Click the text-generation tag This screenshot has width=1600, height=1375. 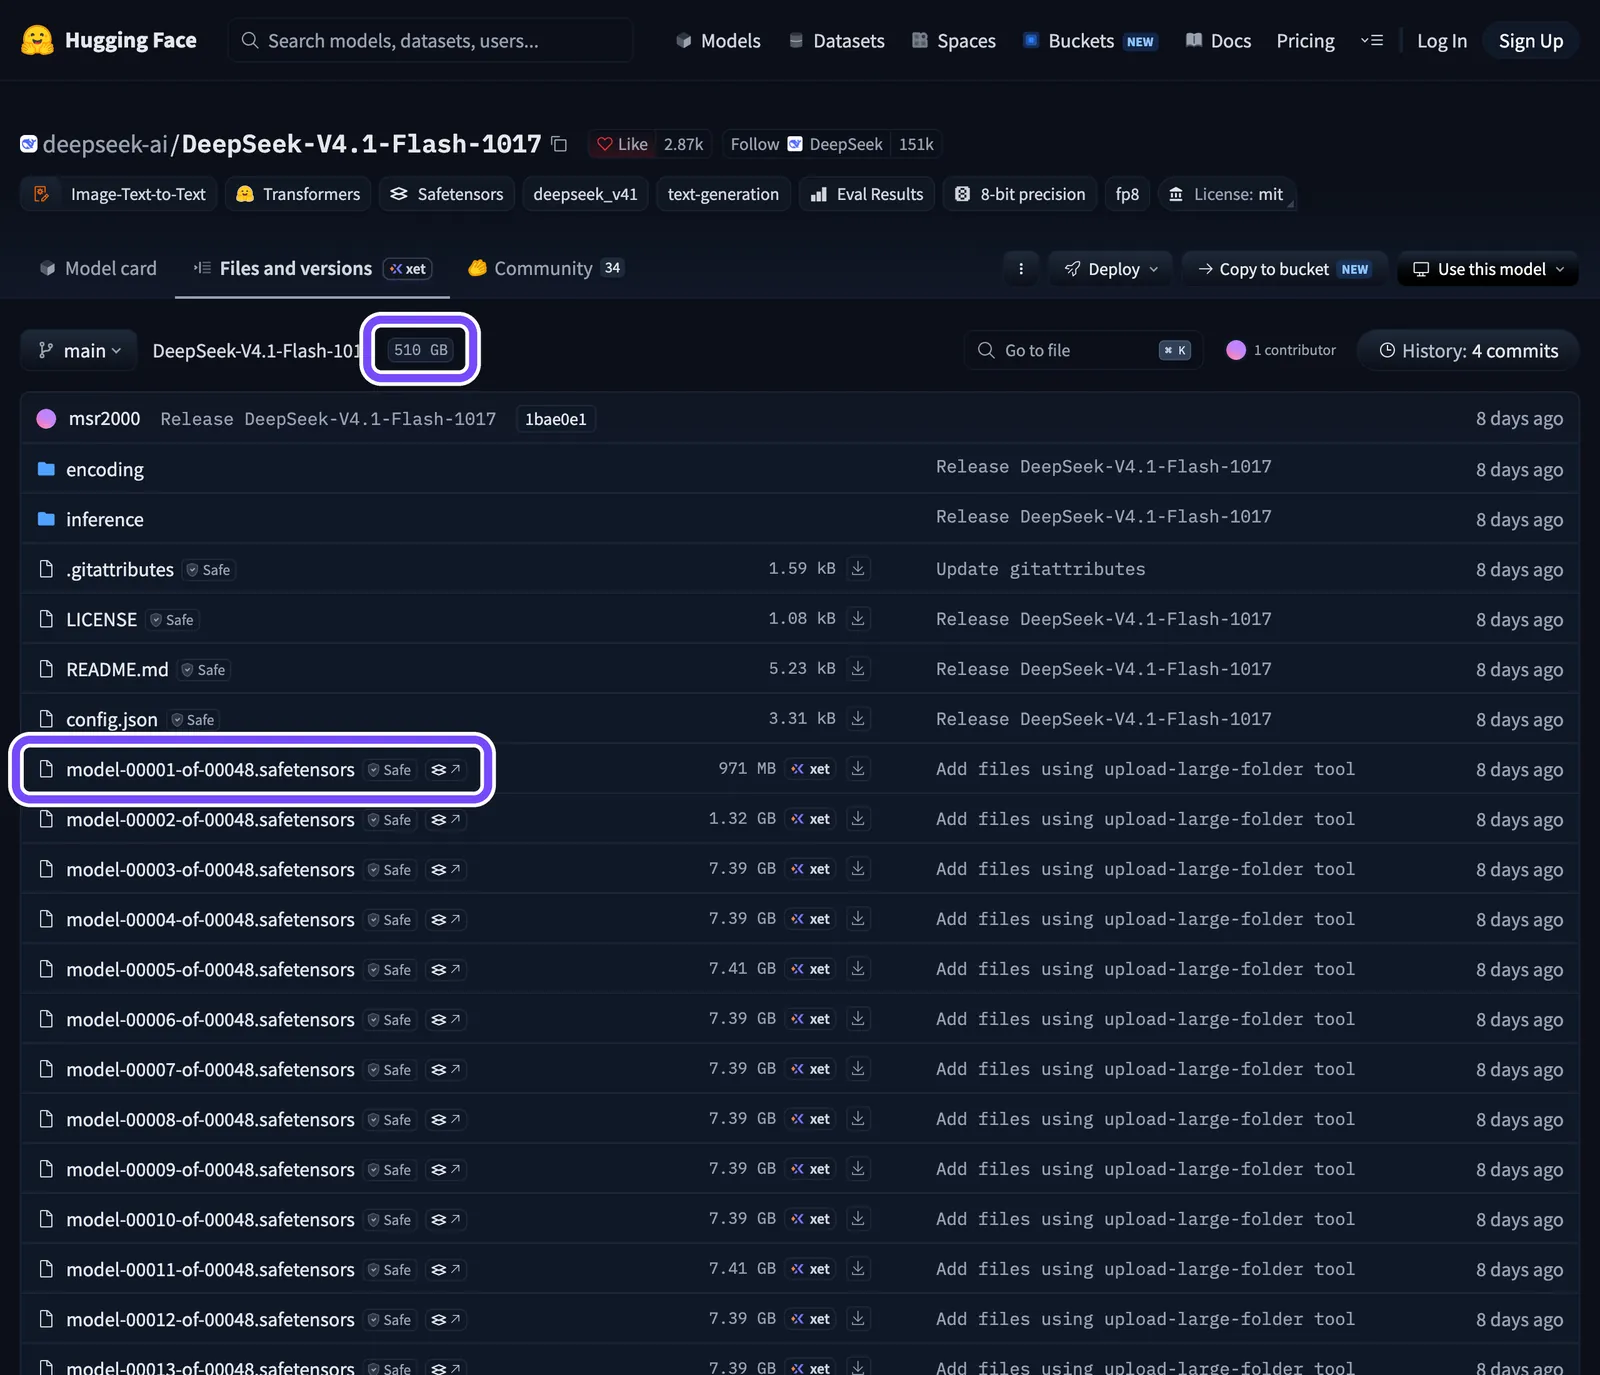(723, 194)
